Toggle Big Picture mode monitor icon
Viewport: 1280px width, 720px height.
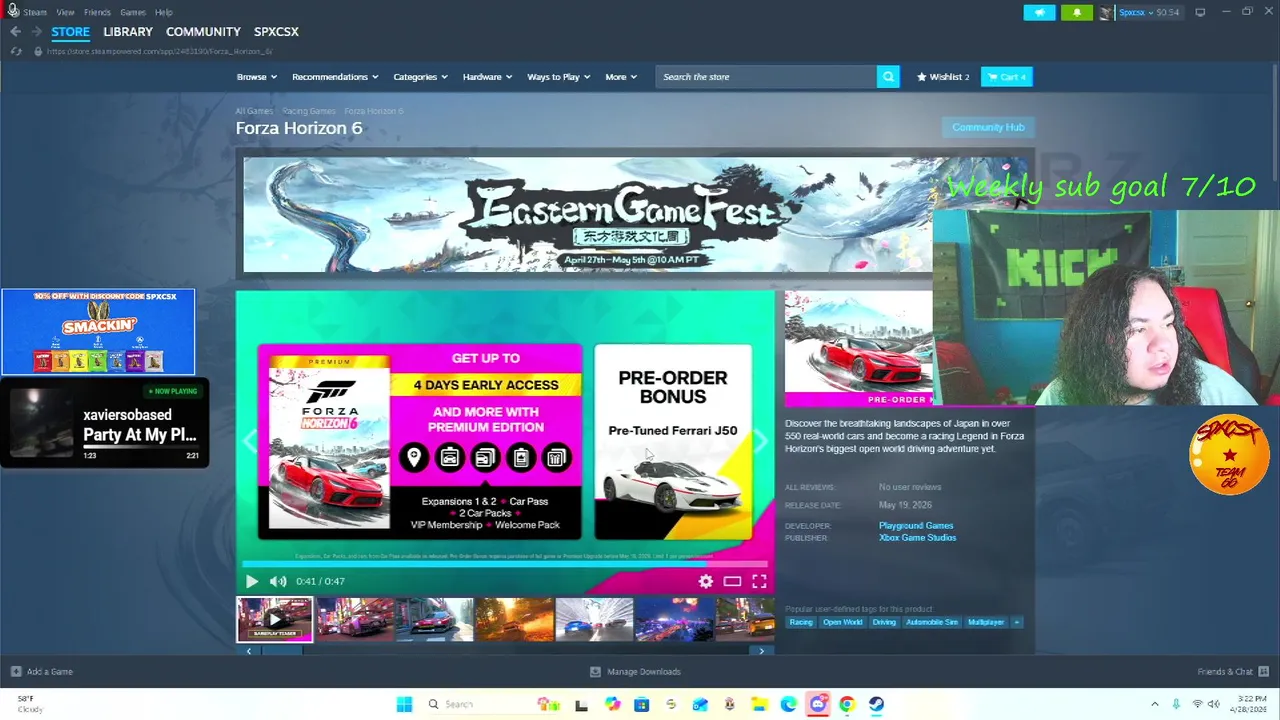(1200, 12)
